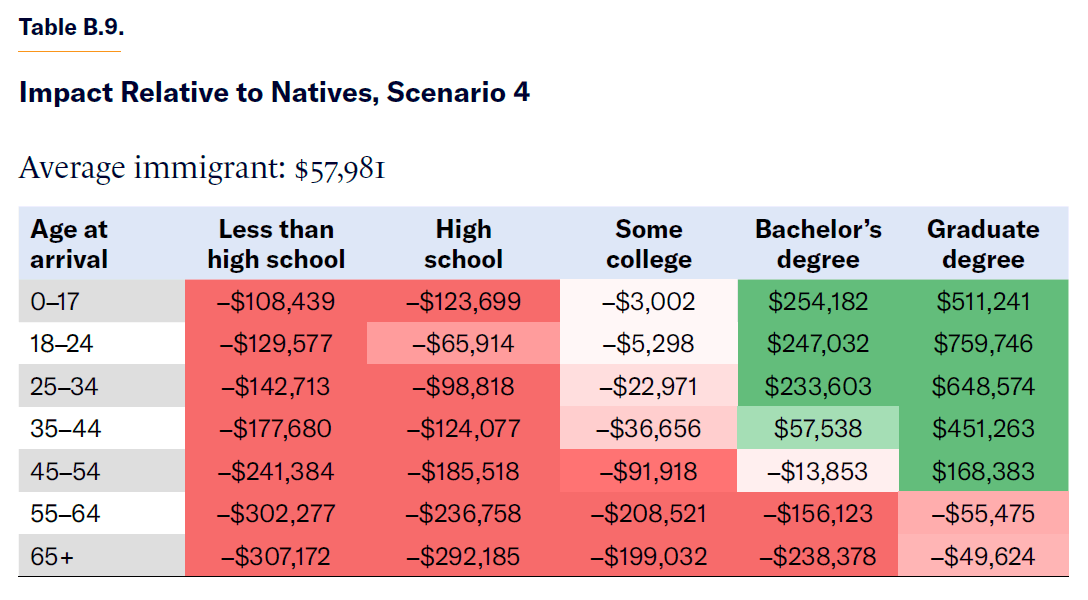Click the 65+ age row label

(52, 556)
